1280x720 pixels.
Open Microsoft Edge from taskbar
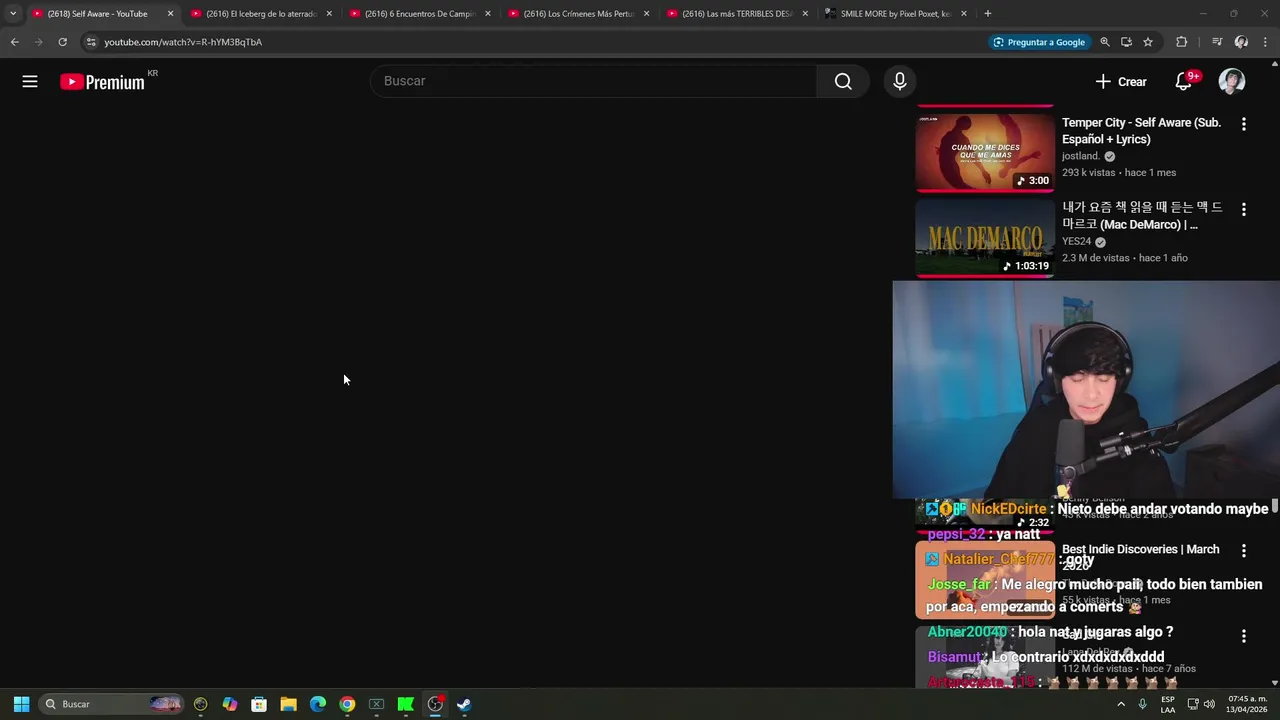318,704
